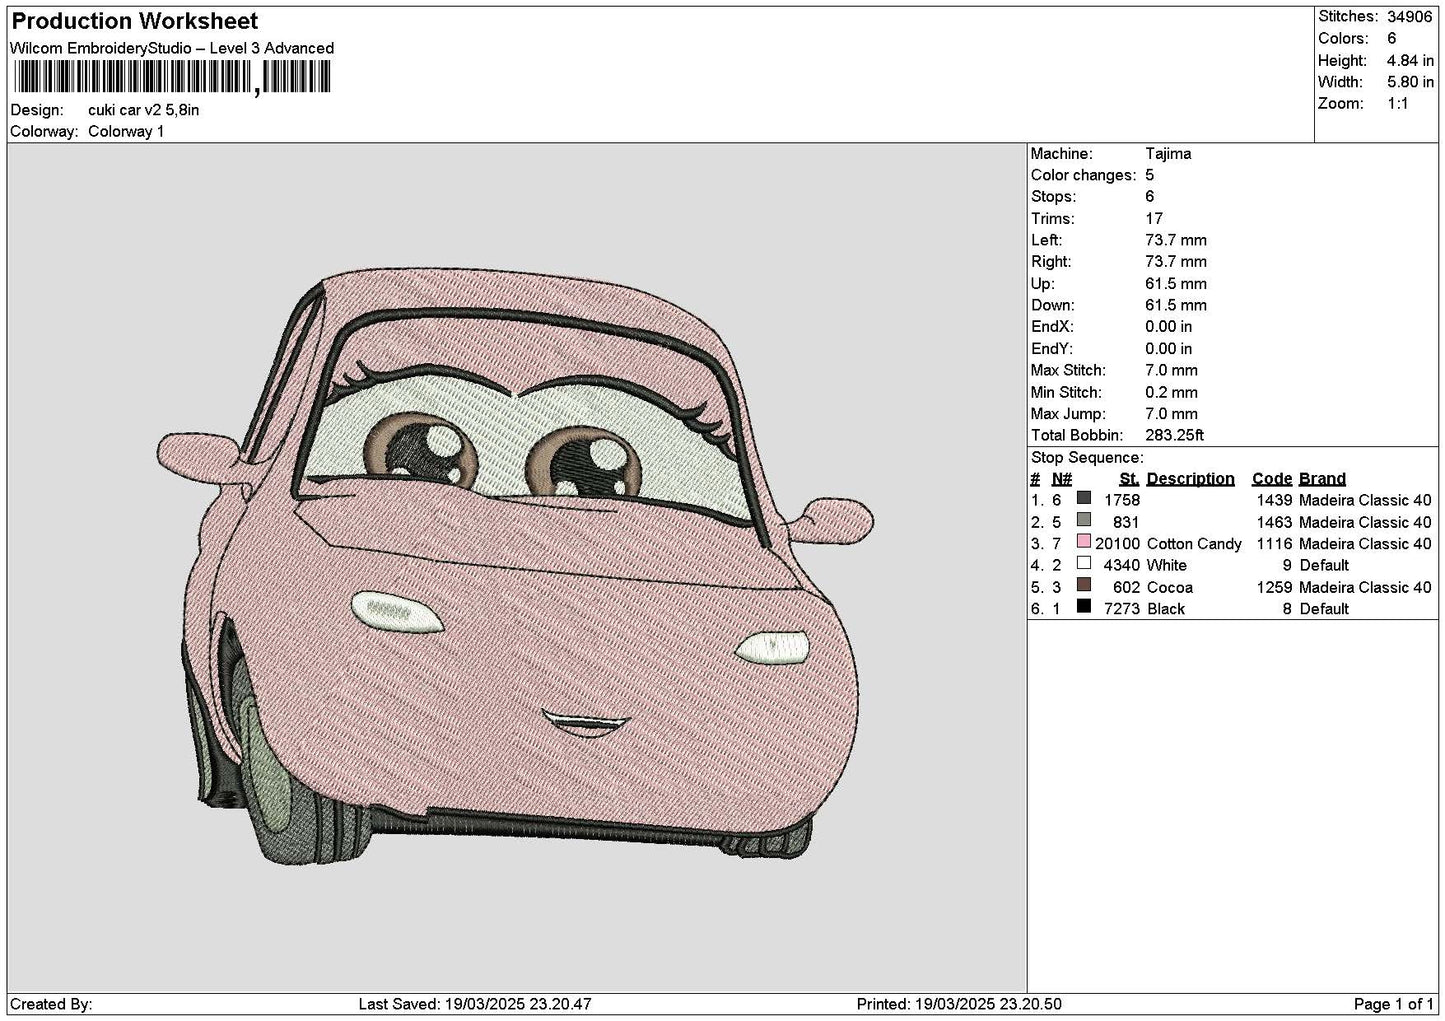The image size is (1445, 1021).
Task: Click stitch count 1758 in row 1
Action: pyautogui.click(x=1122, y=500)
